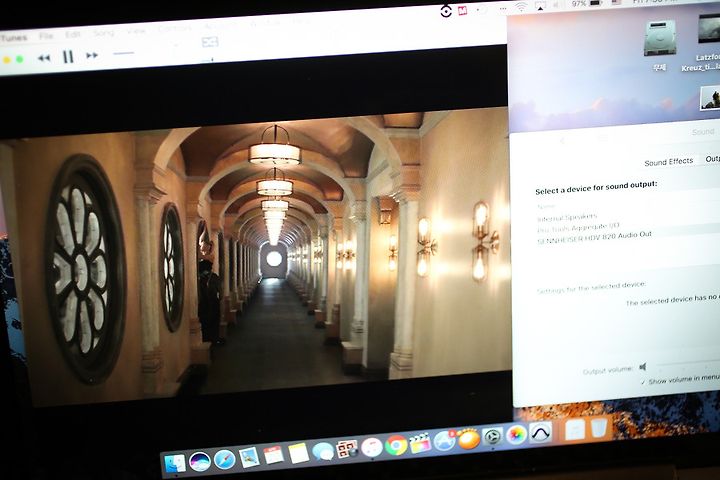This screenshot has height=480, width=720.
Task: Open Finder from the Dock
Action: 175,463
